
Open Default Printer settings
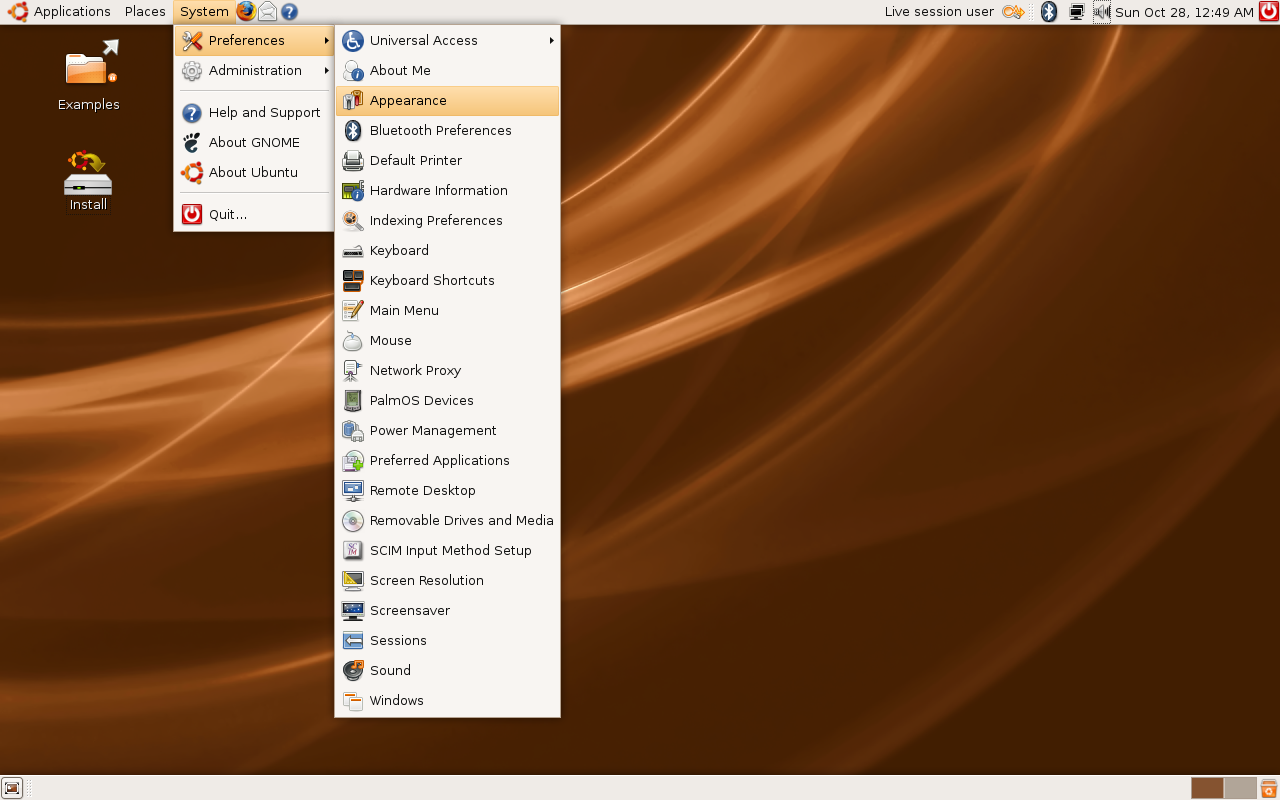(x=447, y=160)
